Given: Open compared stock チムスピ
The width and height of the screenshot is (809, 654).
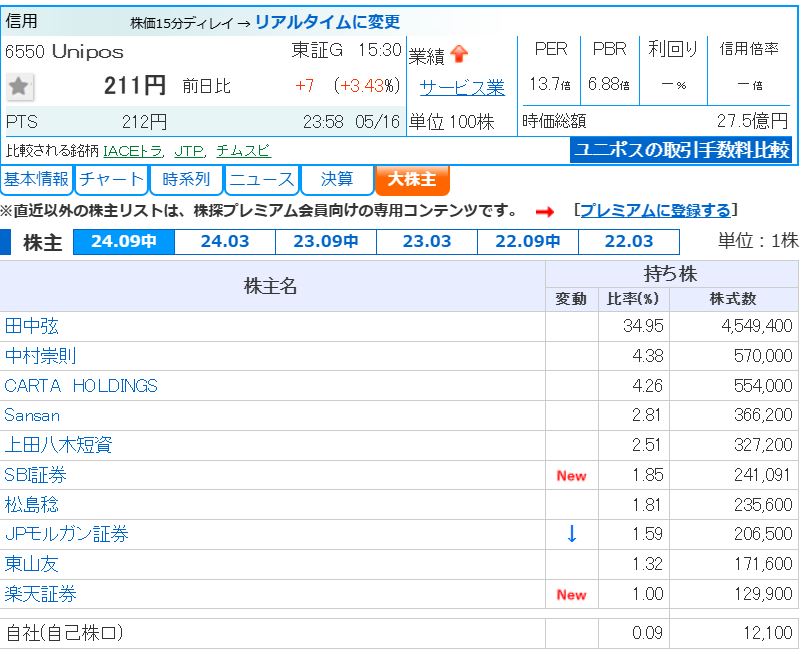Looking at the screenshot, I should (244, 151).
